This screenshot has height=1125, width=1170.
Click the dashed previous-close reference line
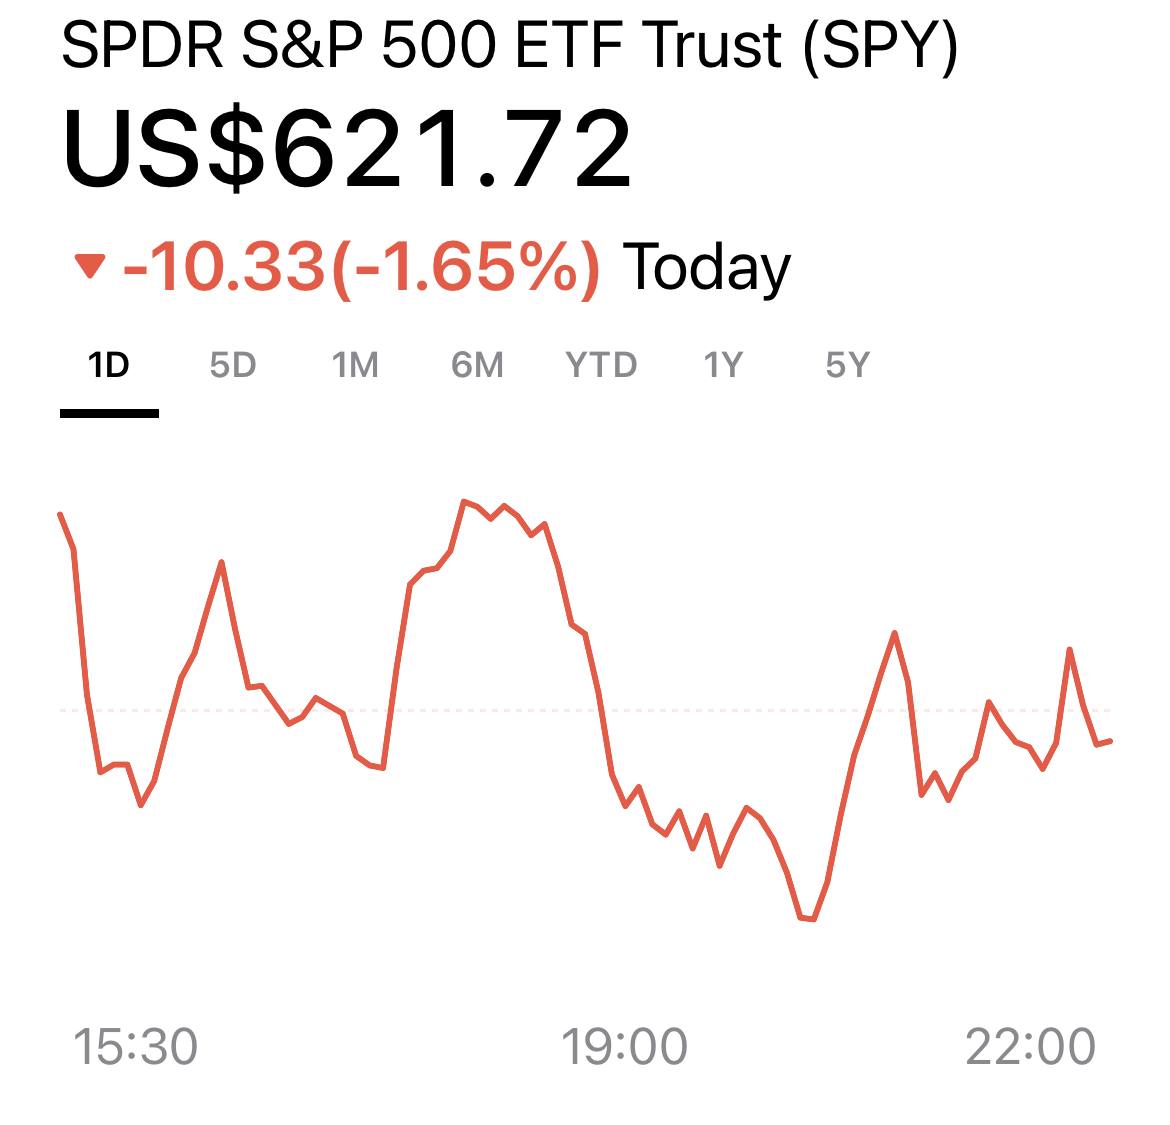(500, 710)
